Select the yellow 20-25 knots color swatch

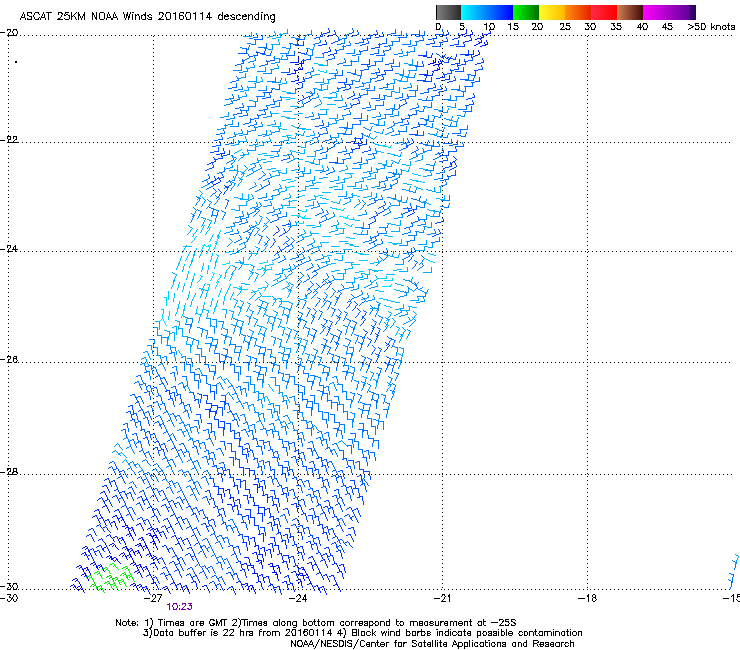coord(552,12)
